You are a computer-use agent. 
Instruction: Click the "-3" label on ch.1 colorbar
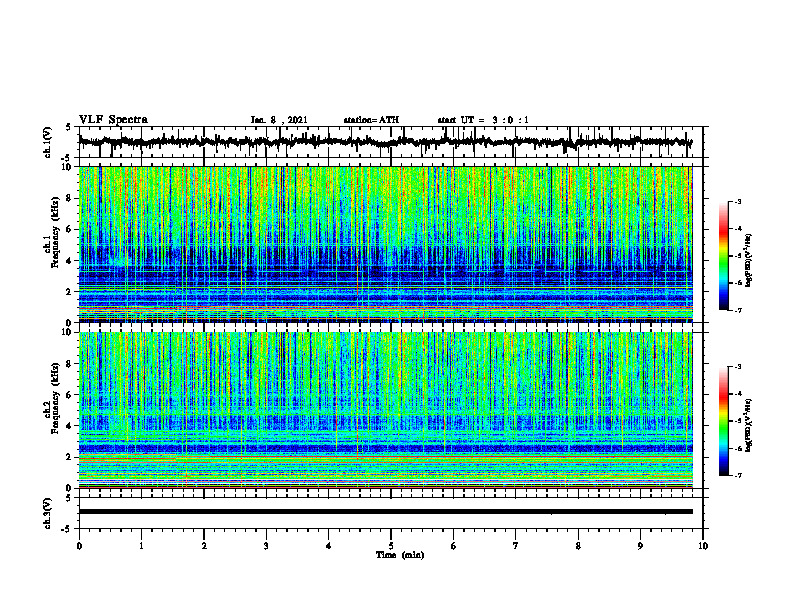(x=737, y=202)
